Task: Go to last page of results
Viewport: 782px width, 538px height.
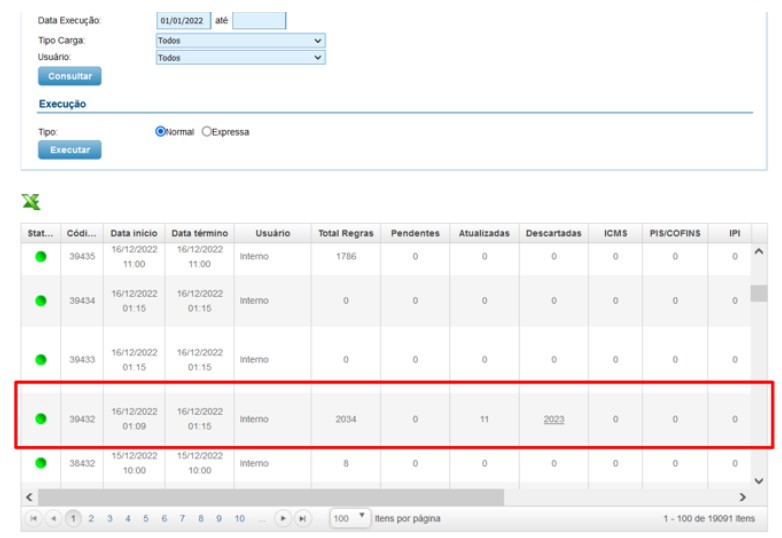Action: (302, 519)
